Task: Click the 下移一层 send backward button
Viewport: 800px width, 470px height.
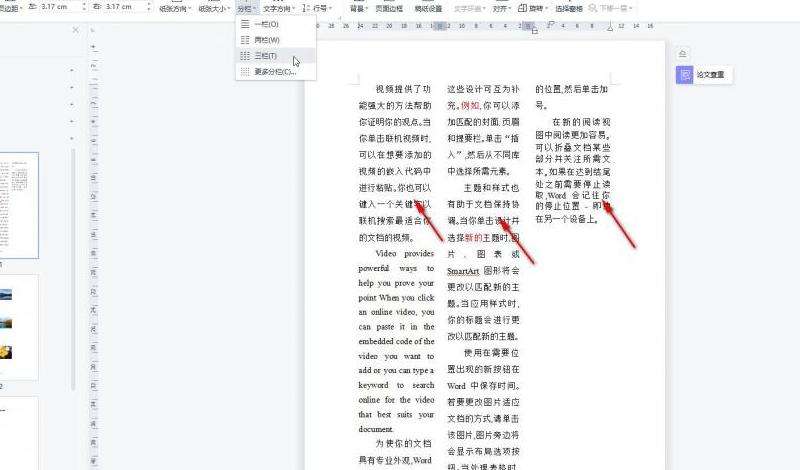Action: [x=611, y=8]
